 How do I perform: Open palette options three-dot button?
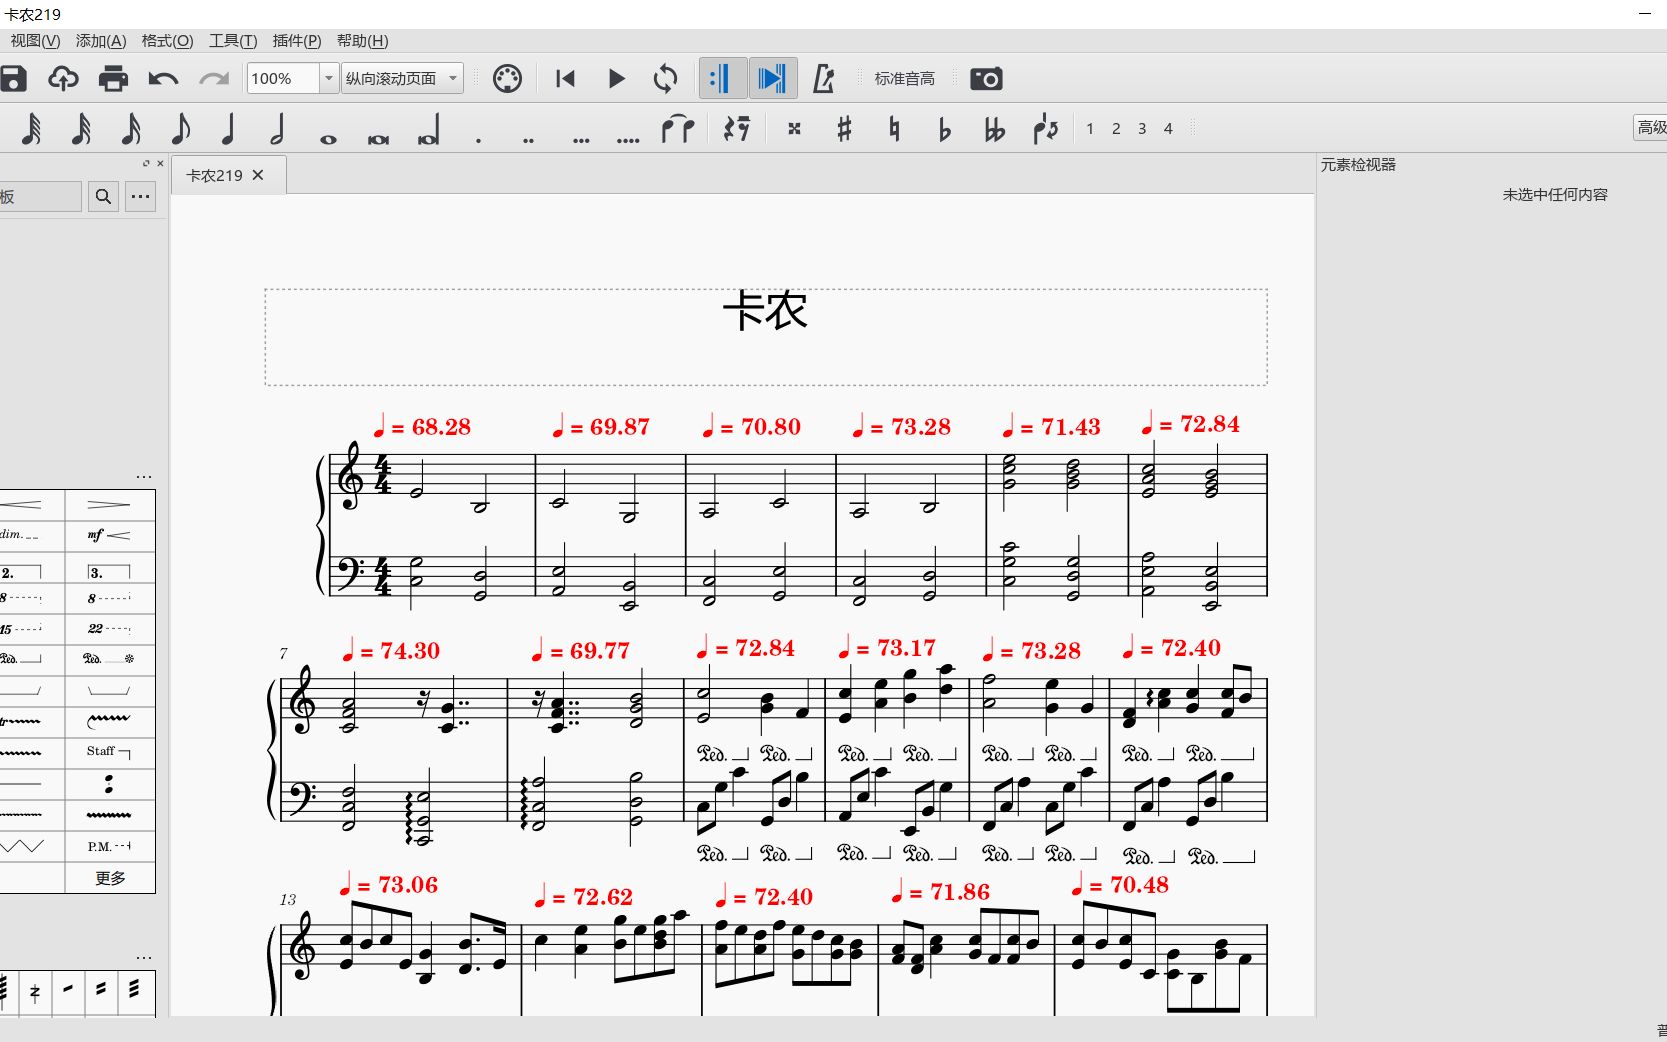141,196
